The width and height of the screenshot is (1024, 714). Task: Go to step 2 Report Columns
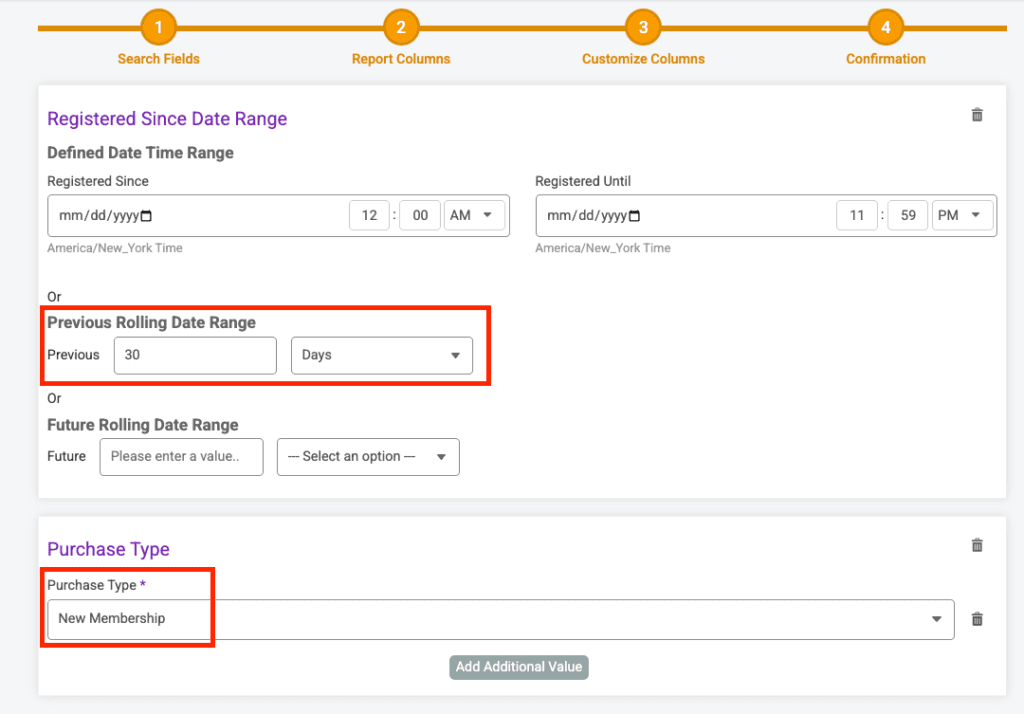[x=400, y=28]
